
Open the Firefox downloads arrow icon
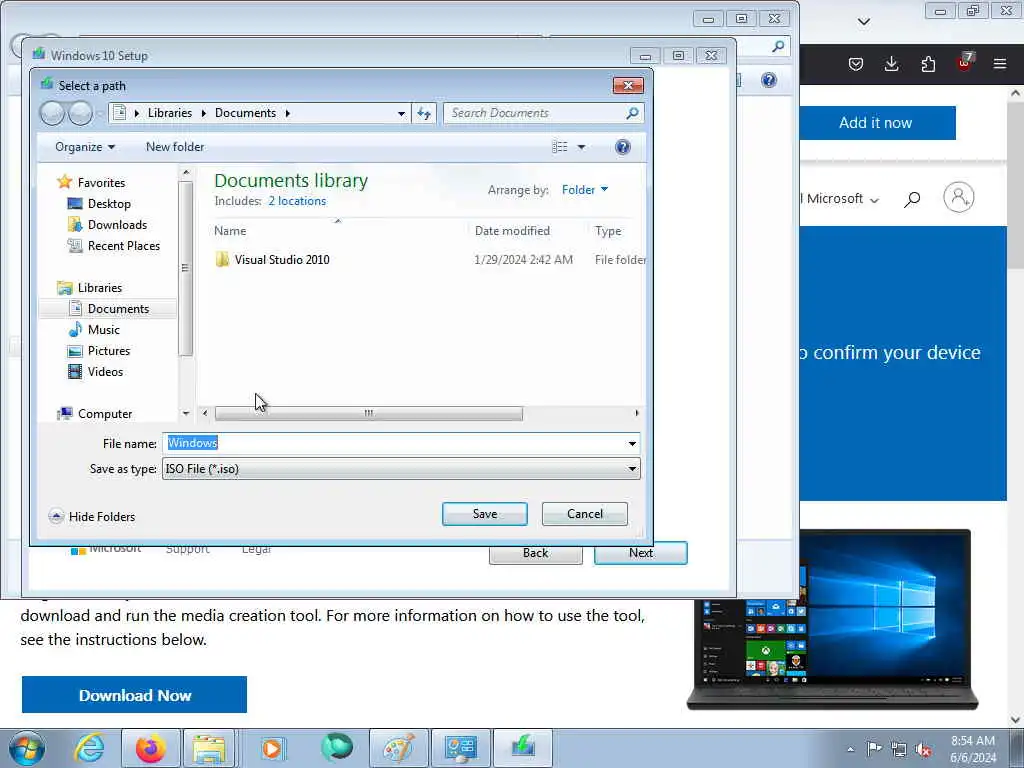[x=891, y=63]
